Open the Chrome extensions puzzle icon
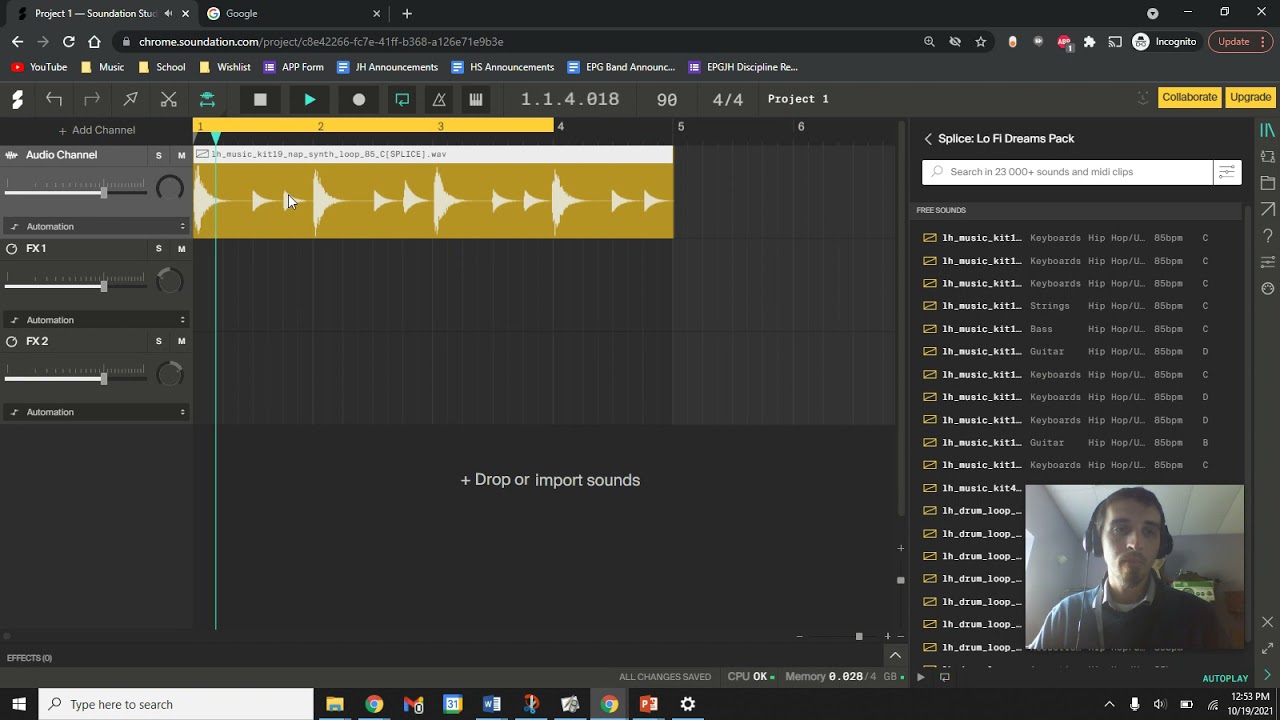The height and width of the screenshot is (720, 1280). tap(1089, 42)
